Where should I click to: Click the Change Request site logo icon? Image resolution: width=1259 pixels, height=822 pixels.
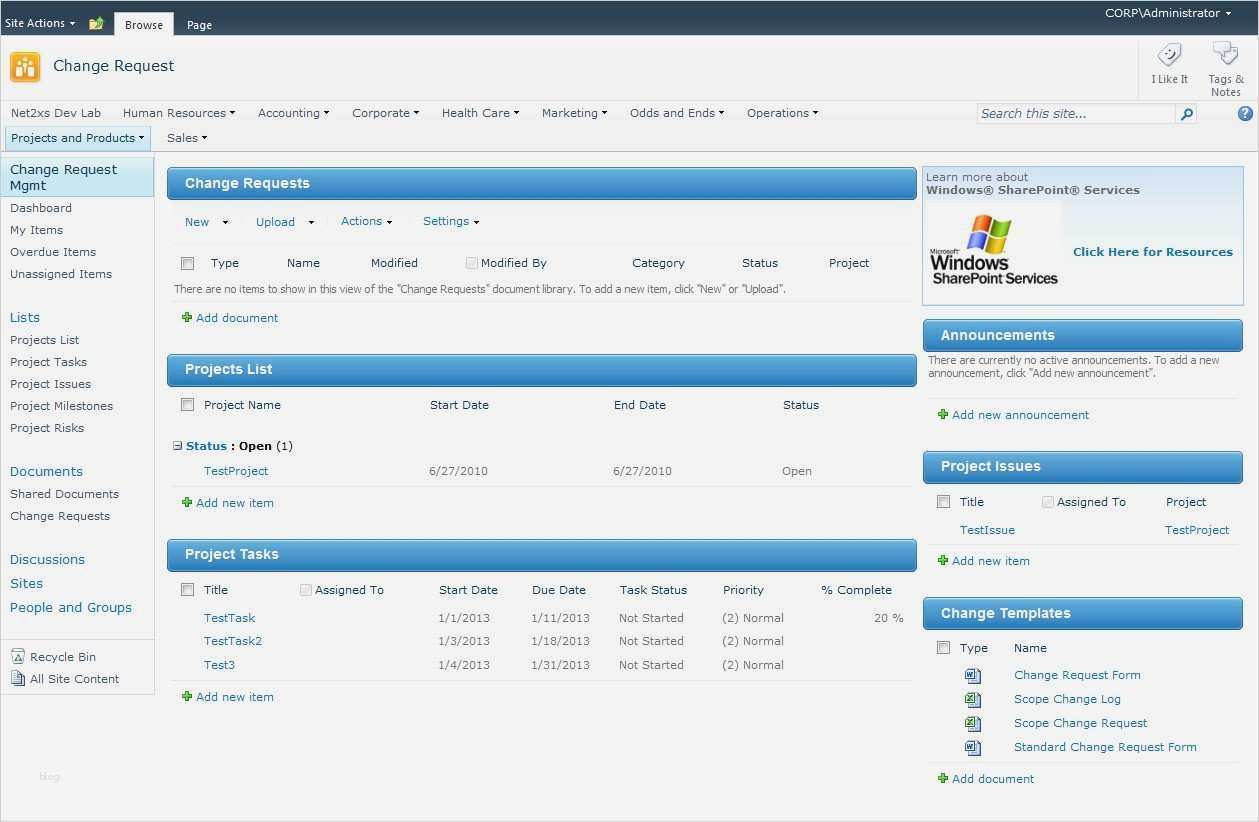pos(25,67)
